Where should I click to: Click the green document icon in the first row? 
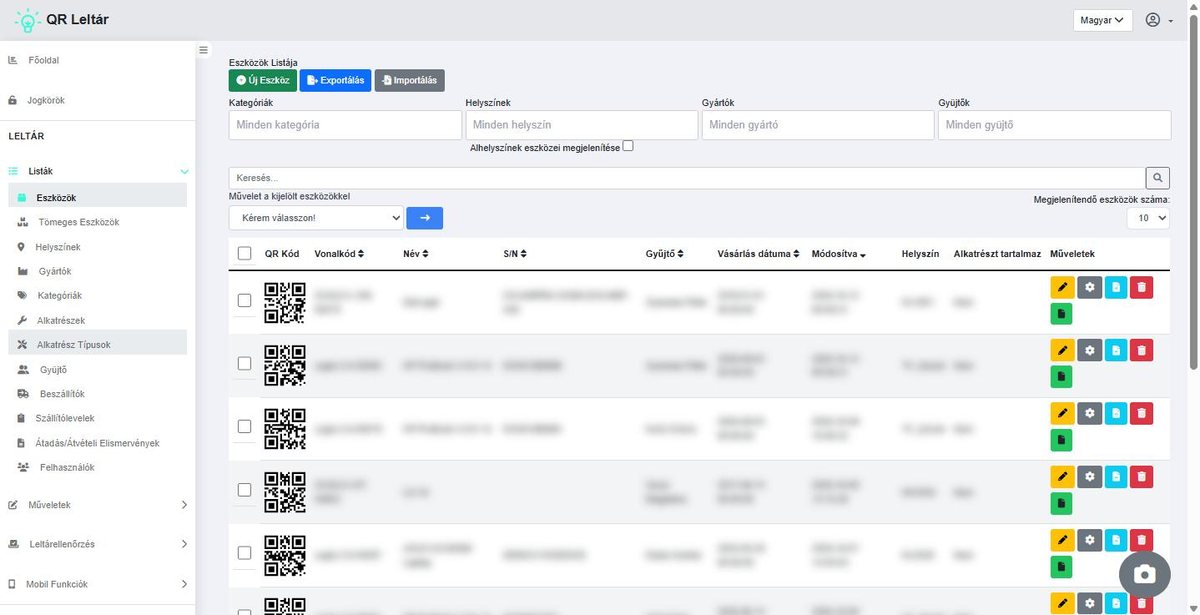[x=1062, y=314]
